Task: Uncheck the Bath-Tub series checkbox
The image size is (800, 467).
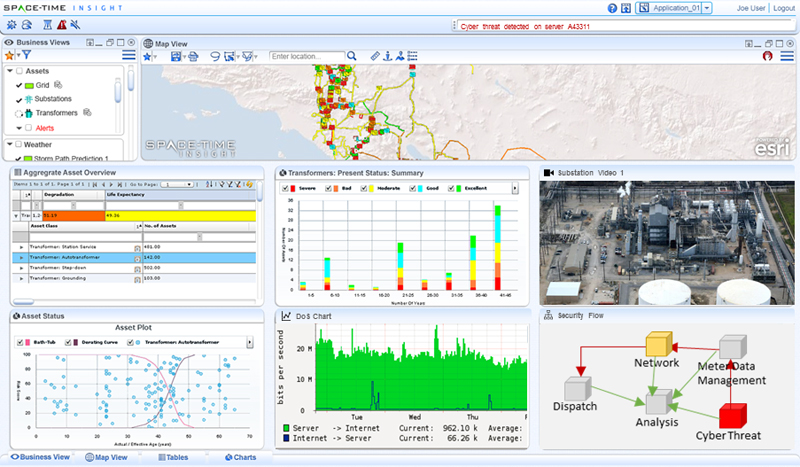Action: pyautogui.click(x=20, y=342)
